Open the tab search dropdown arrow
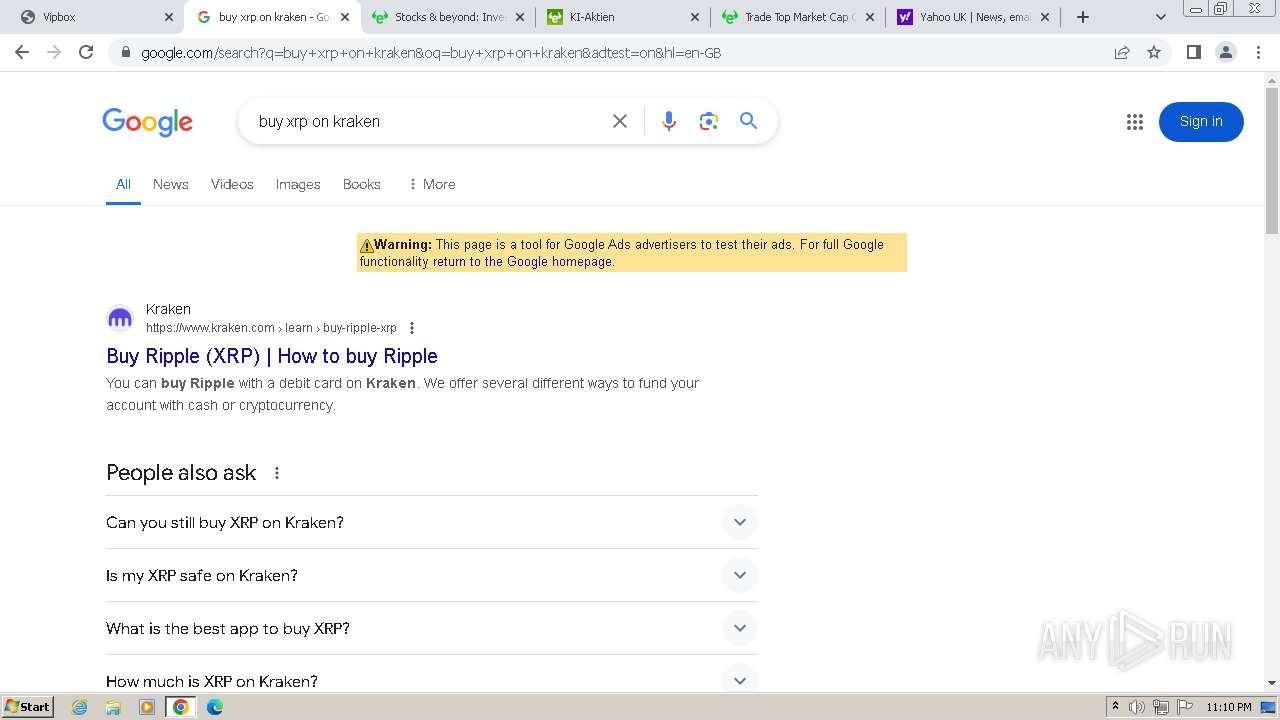 [x=1161, y=17]
